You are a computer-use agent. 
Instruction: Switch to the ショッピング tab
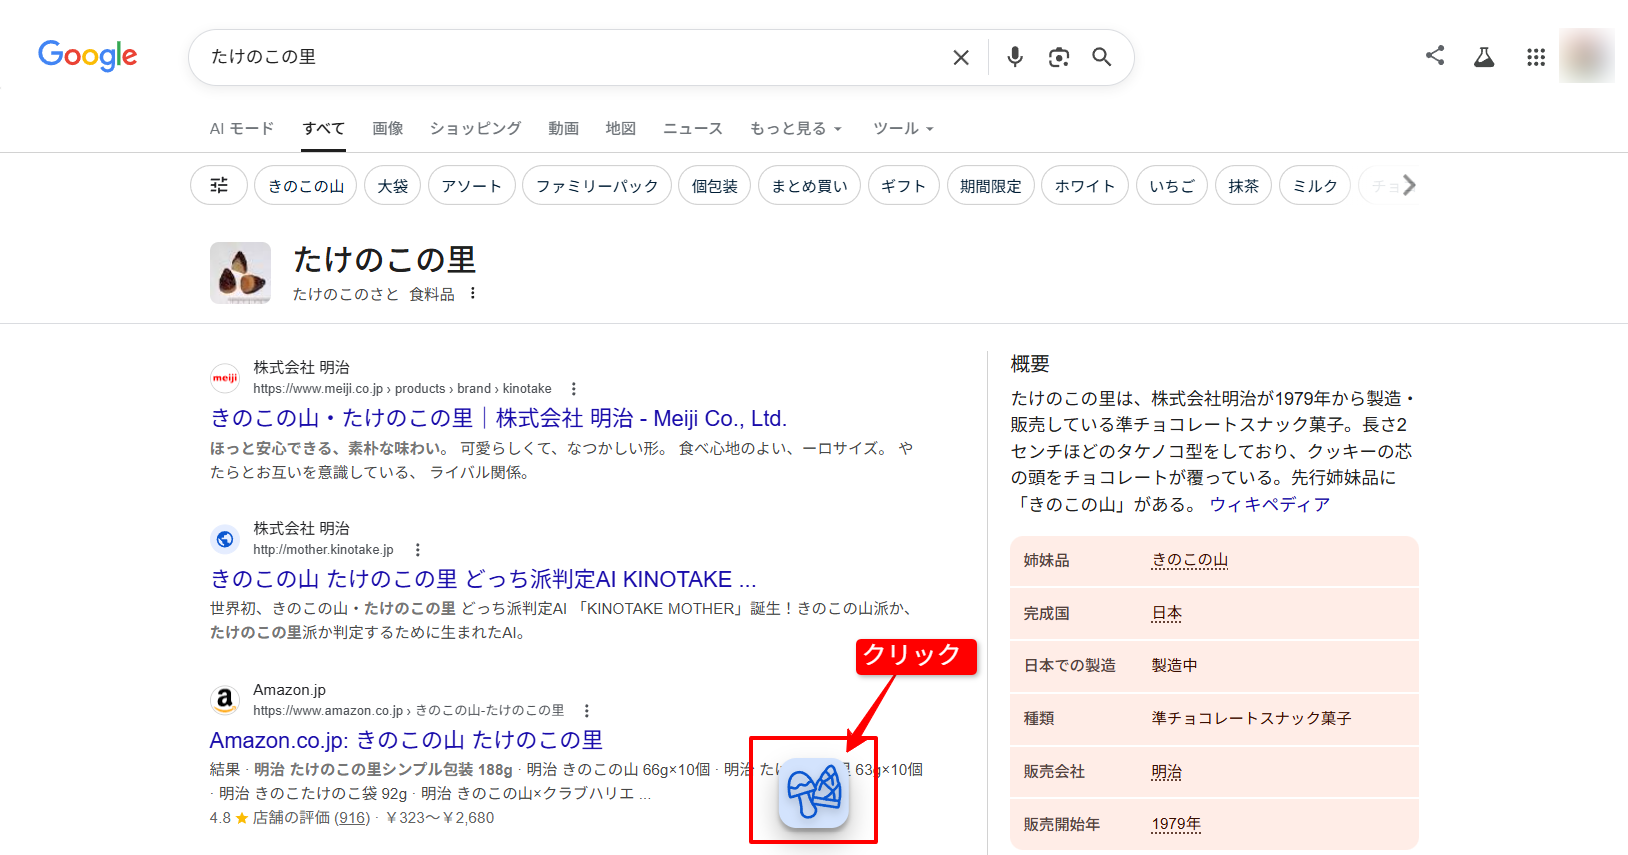(x=475, y=129)
